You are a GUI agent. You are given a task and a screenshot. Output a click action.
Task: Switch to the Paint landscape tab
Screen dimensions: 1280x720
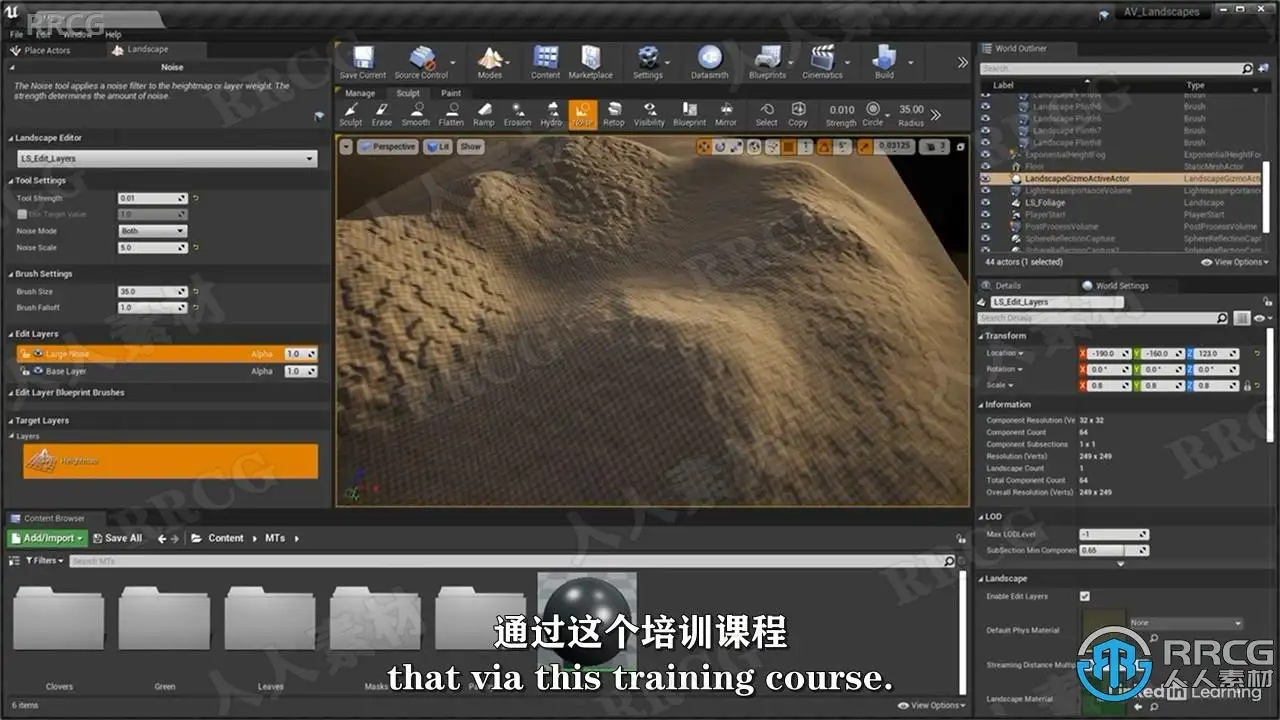(451, 93)
